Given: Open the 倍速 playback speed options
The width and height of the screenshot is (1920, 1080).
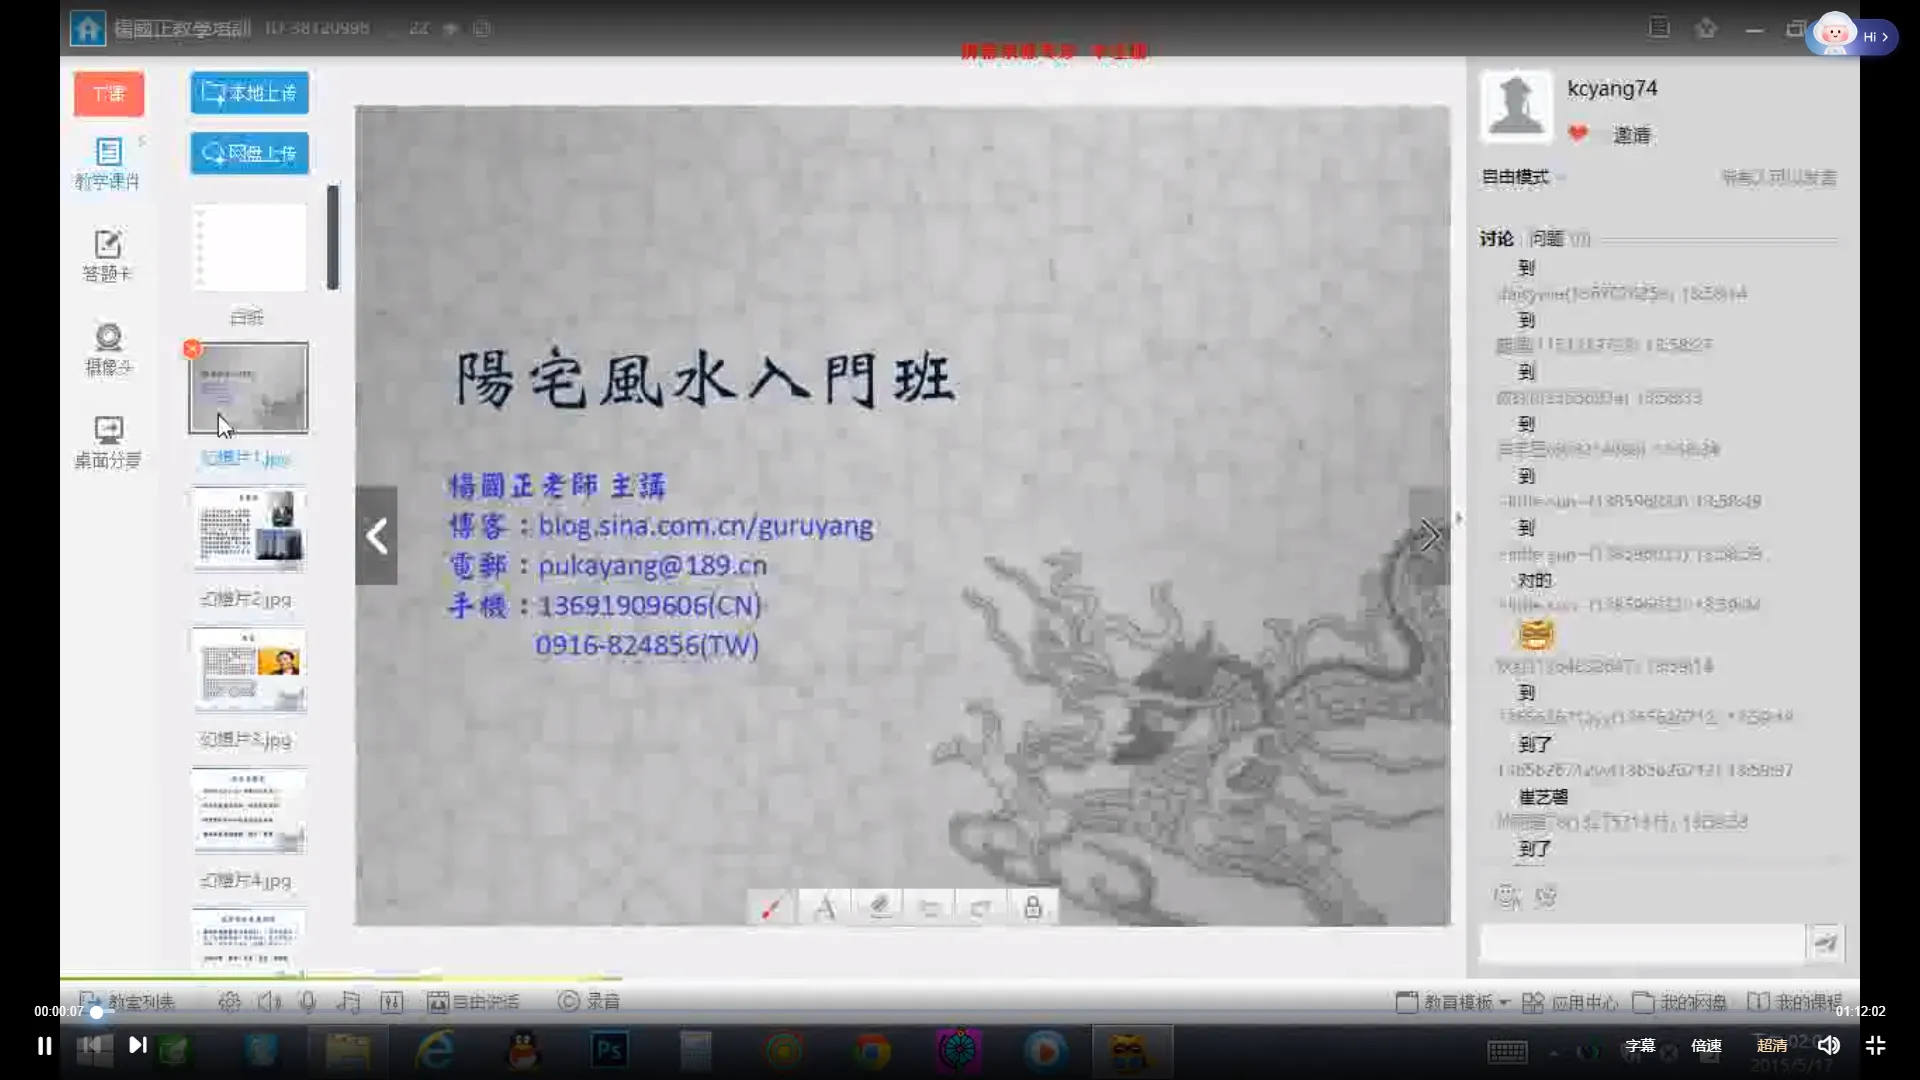Looking at the screenshot, I should (x=1706, y=1045).
